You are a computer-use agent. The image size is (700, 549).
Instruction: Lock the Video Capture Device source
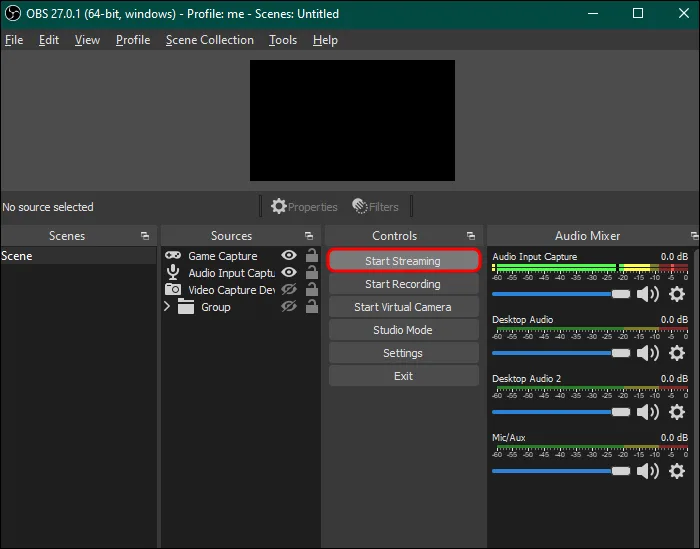[312, 289]
